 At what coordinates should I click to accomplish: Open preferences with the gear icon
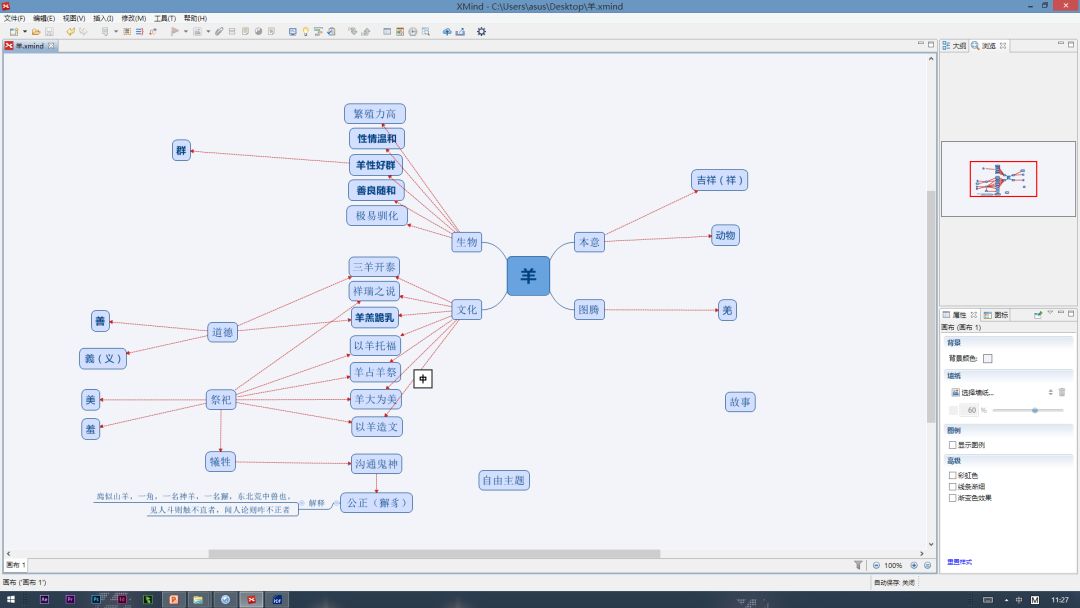[481, 32]
